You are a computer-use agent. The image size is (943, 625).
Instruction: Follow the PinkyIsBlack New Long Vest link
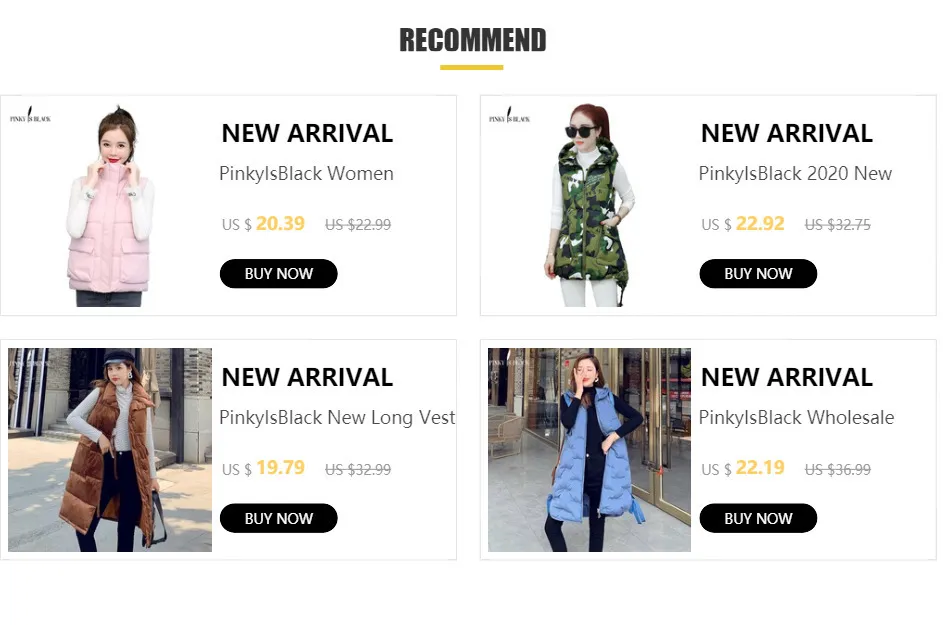coord(337,418)
